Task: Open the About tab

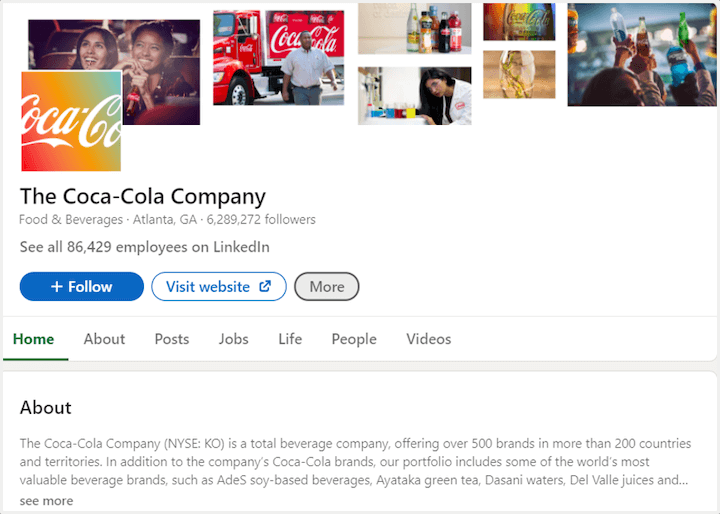Action: (104, 339)
